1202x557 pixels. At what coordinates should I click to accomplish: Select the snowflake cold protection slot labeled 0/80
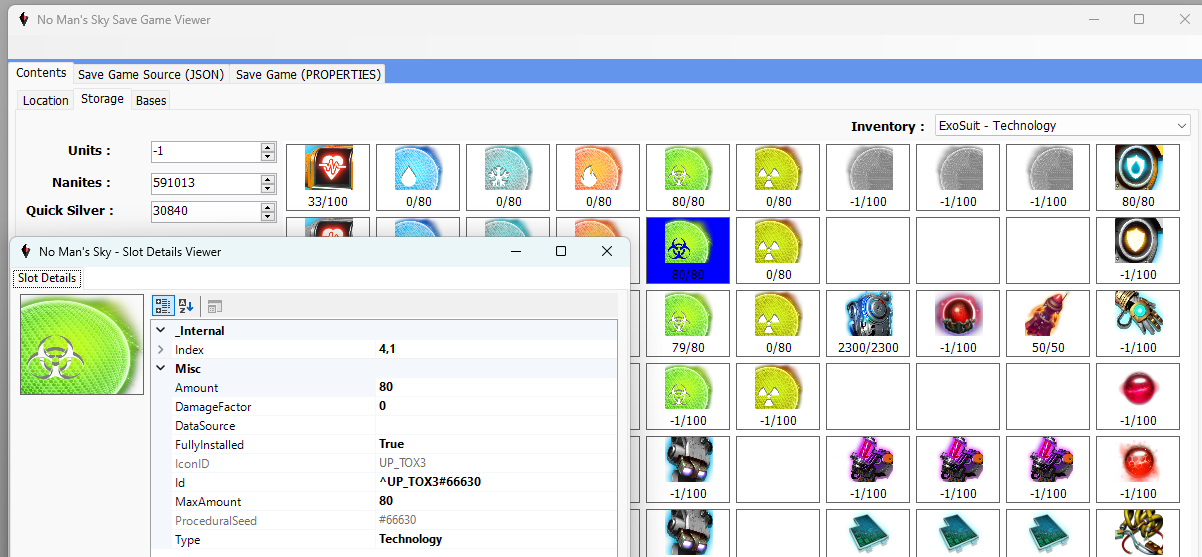508,177
